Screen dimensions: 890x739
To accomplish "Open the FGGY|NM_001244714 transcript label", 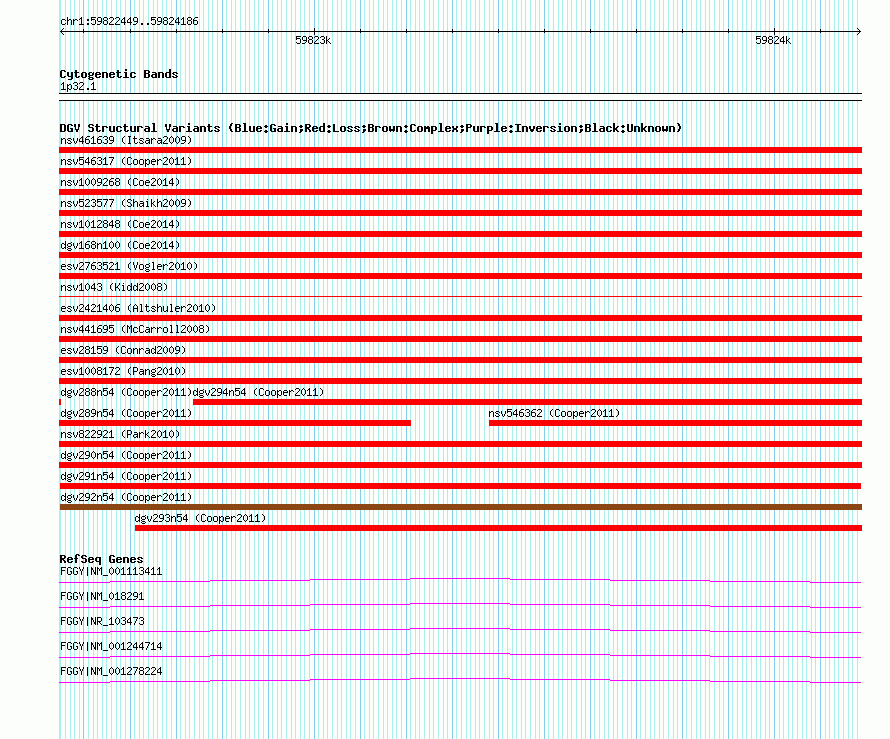I will tap(111, 646).
